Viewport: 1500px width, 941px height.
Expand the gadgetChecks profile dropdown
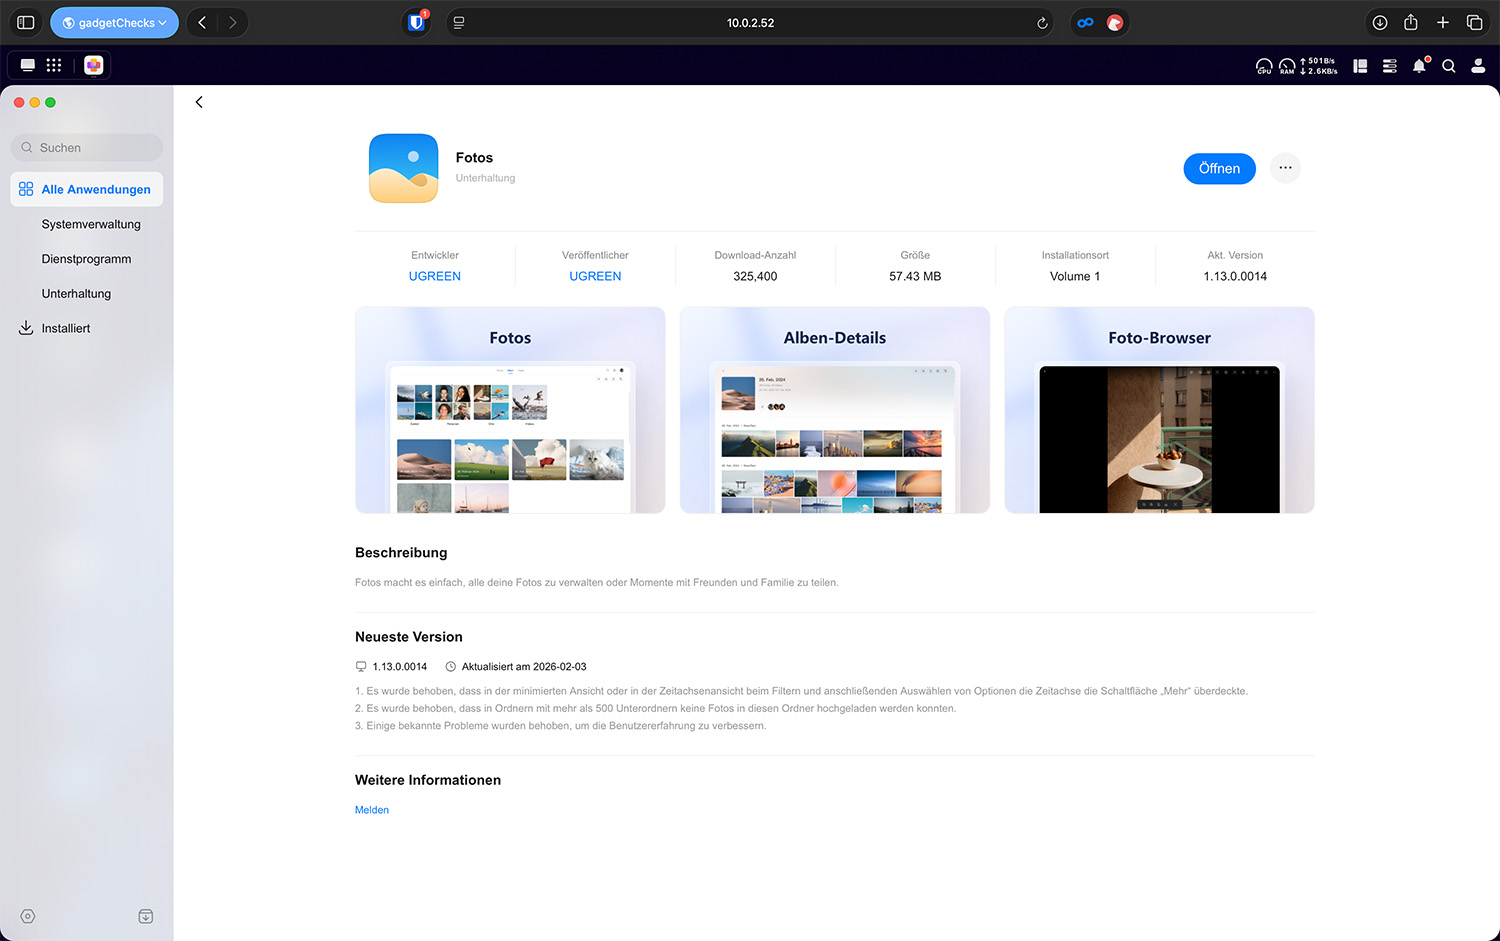(x=115, y=22)
